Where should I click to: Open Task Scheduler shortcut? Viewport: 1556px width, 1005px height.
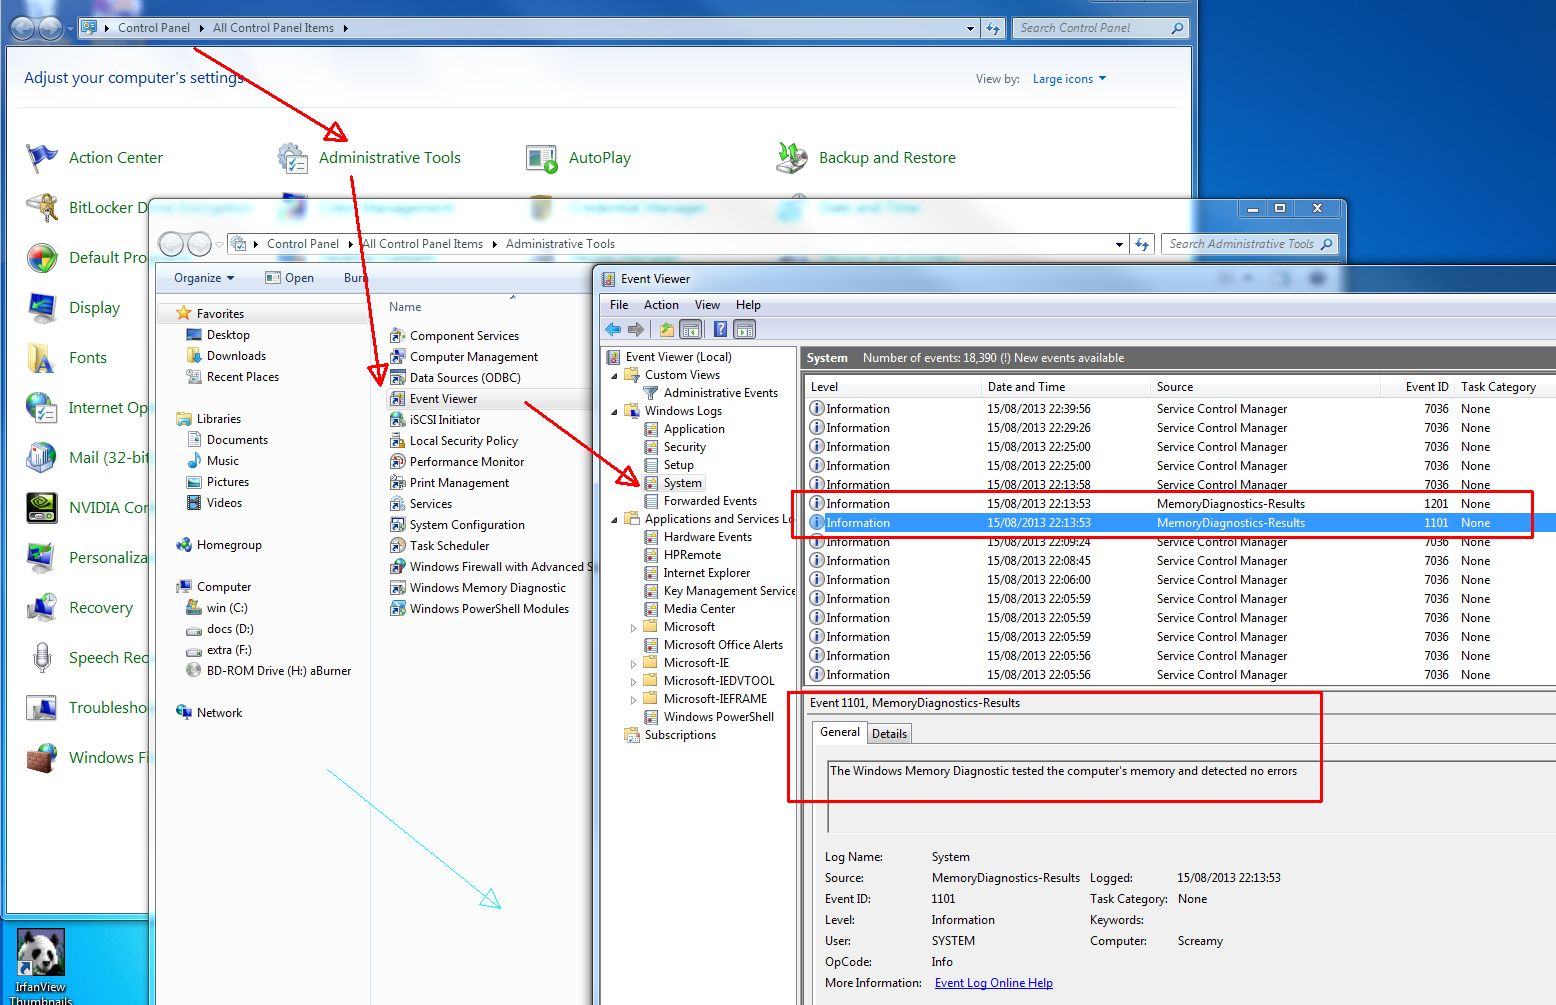(449, 546)
